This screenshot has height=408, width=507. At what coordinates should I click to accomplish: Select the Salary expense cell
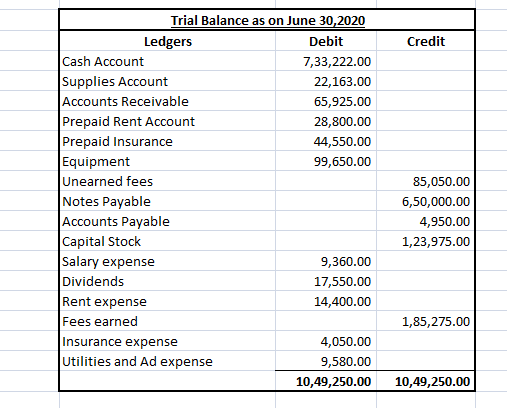[168, 261]
